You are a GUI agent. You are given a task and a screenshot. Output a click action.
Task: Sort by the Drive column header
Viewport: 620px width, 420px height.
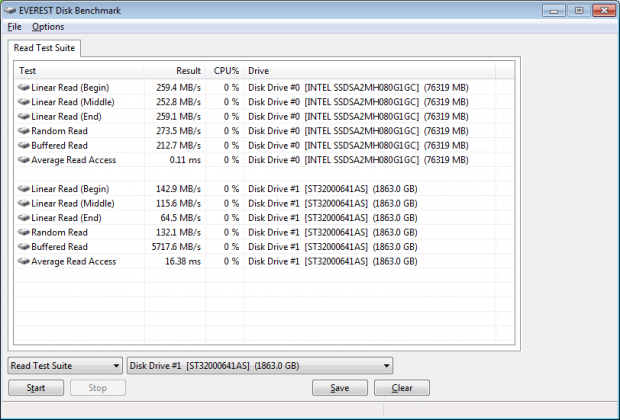(369, 71)
